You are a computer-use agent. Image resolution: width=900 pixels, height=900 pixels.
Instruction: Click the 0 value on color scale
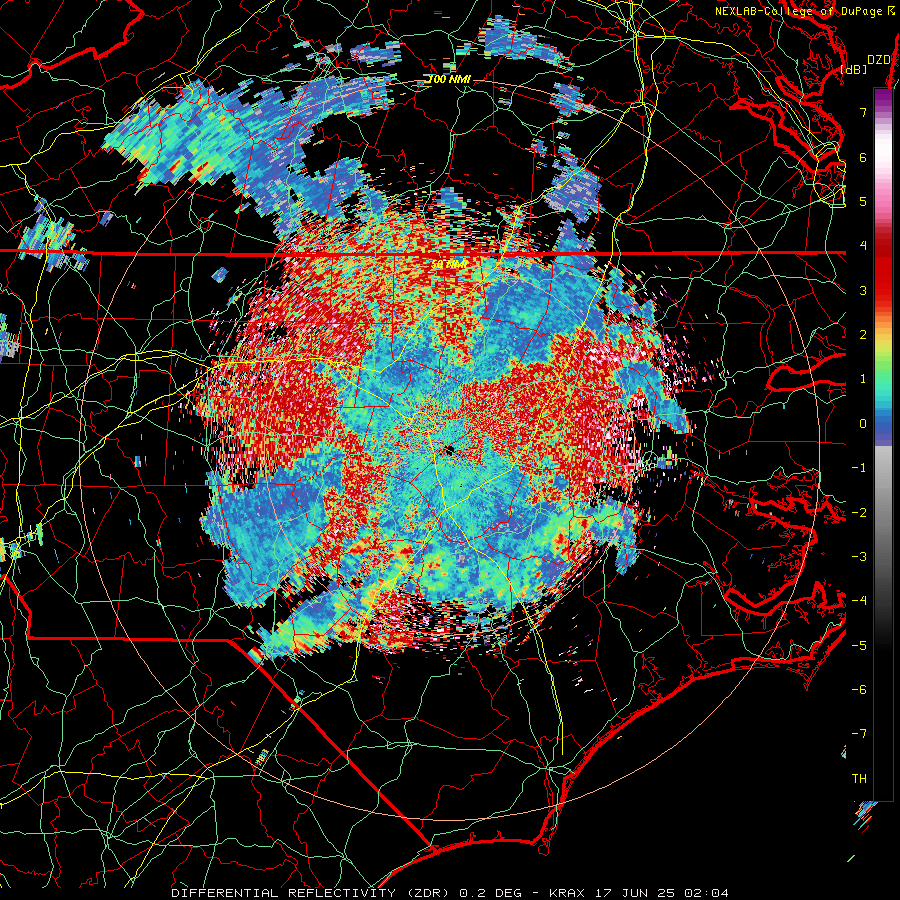point(863,424)
